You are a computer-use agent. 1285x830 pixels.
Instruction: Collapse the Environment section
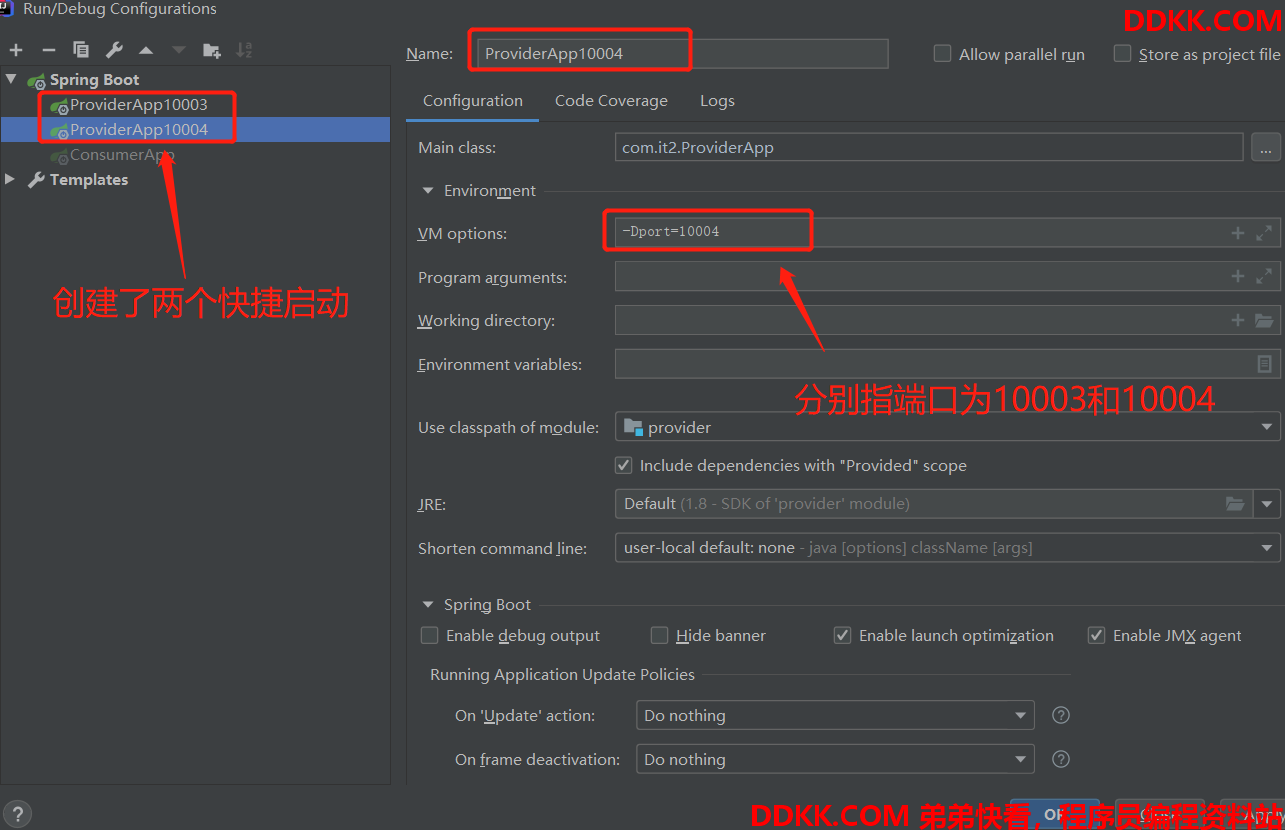point(428,190)
